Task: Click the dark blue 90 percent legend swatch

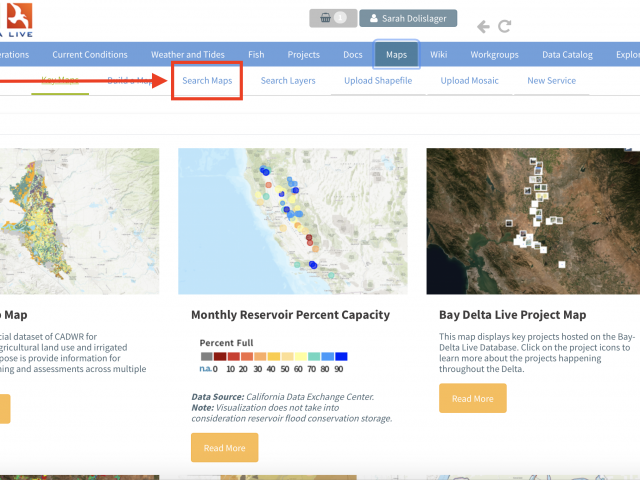Action: click(341, 356)
